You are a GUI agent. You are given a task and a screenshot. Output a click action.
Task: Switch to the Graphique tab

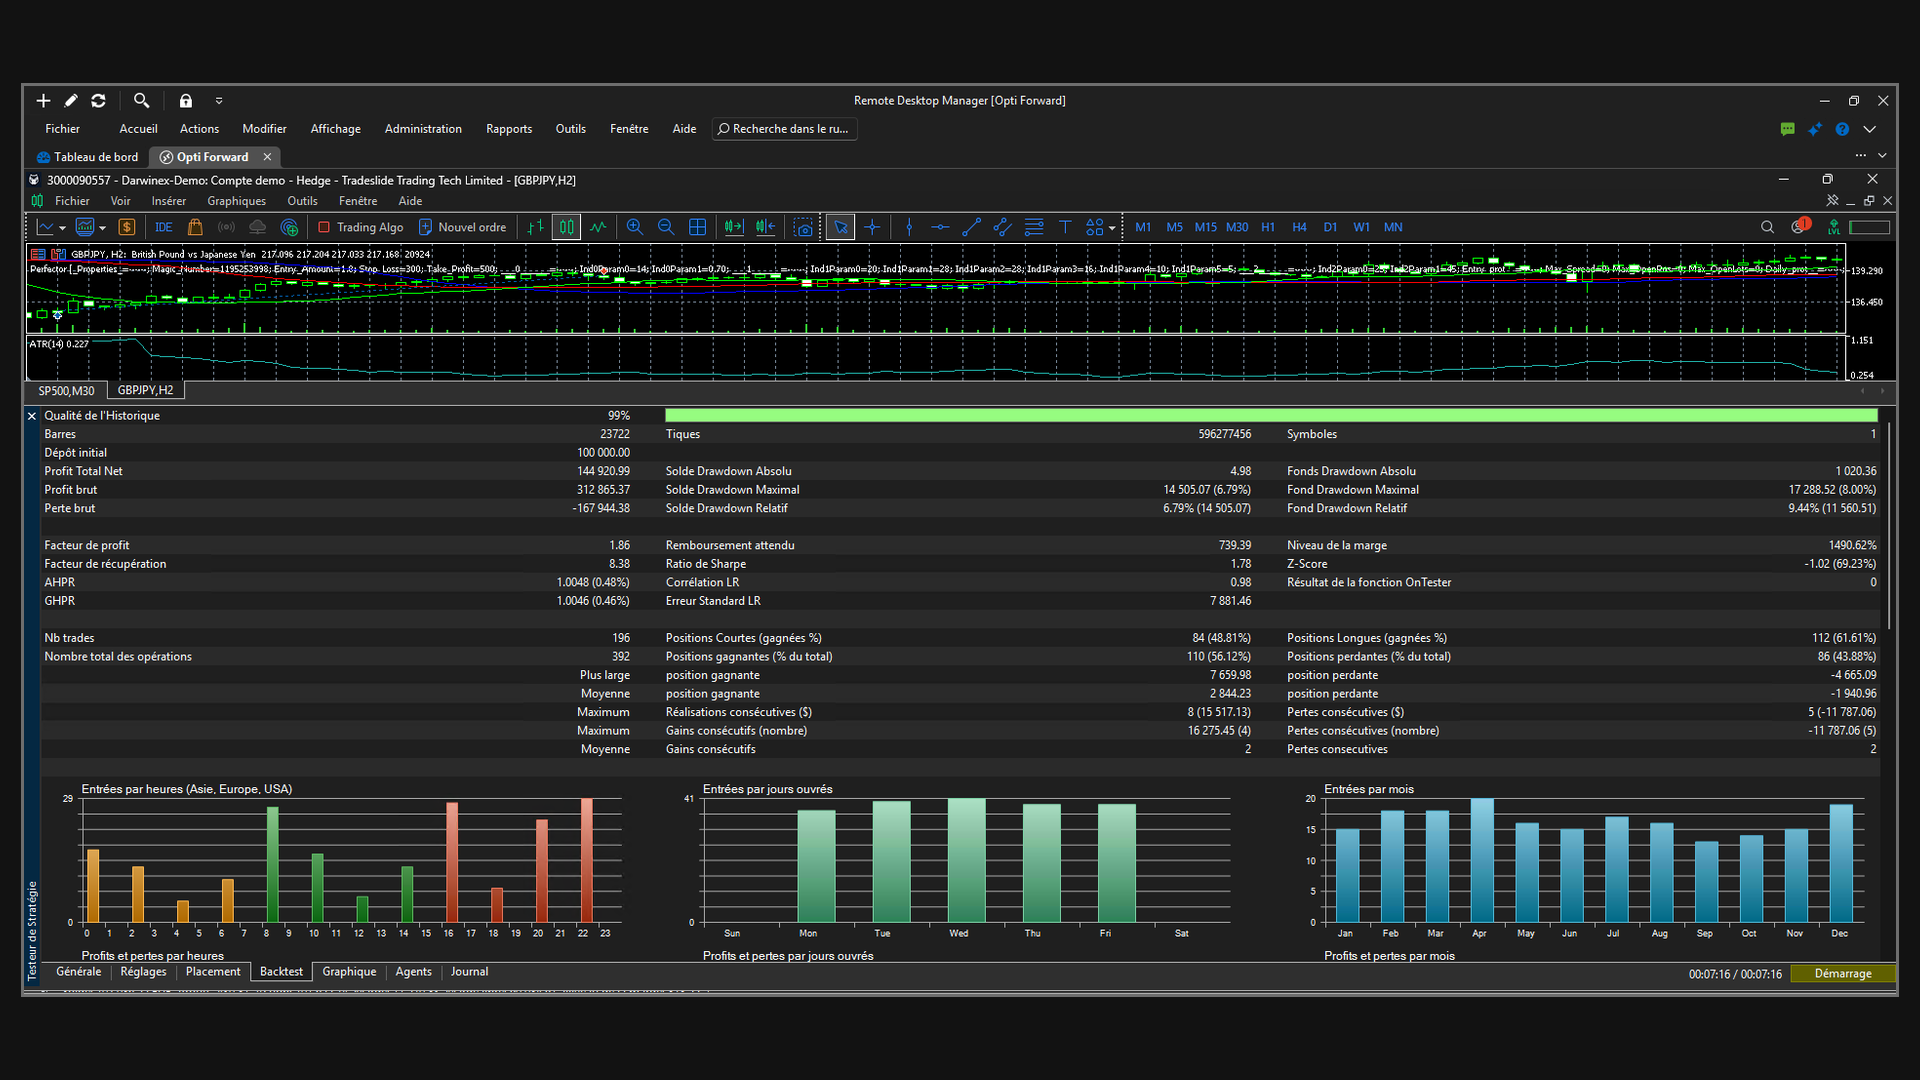[x=349, y=972]
